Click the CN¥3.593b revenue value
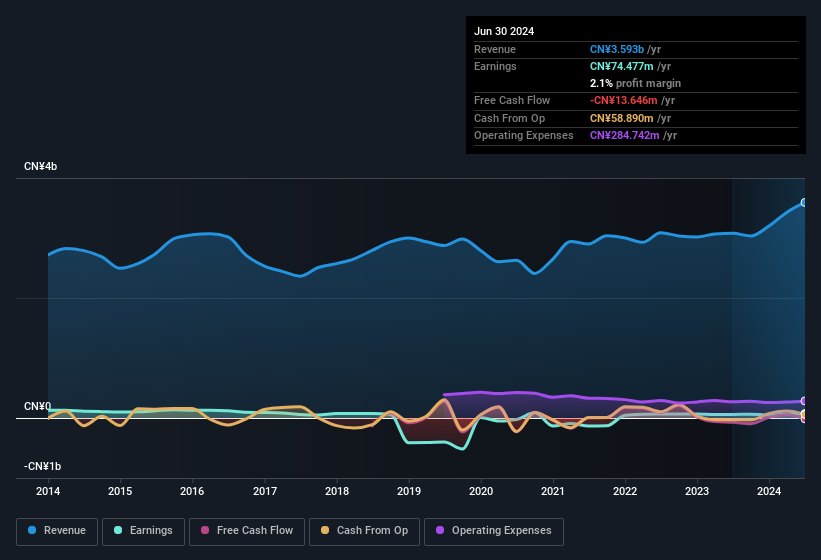Screen dimensions: 821x560 (617, 49)
